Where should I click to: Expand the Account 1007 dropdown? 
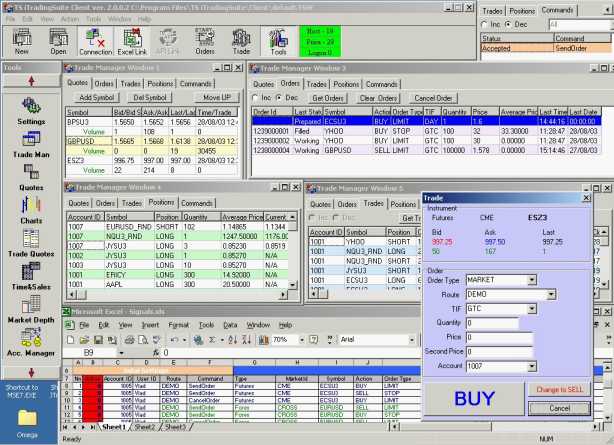[x=532, y=366]
